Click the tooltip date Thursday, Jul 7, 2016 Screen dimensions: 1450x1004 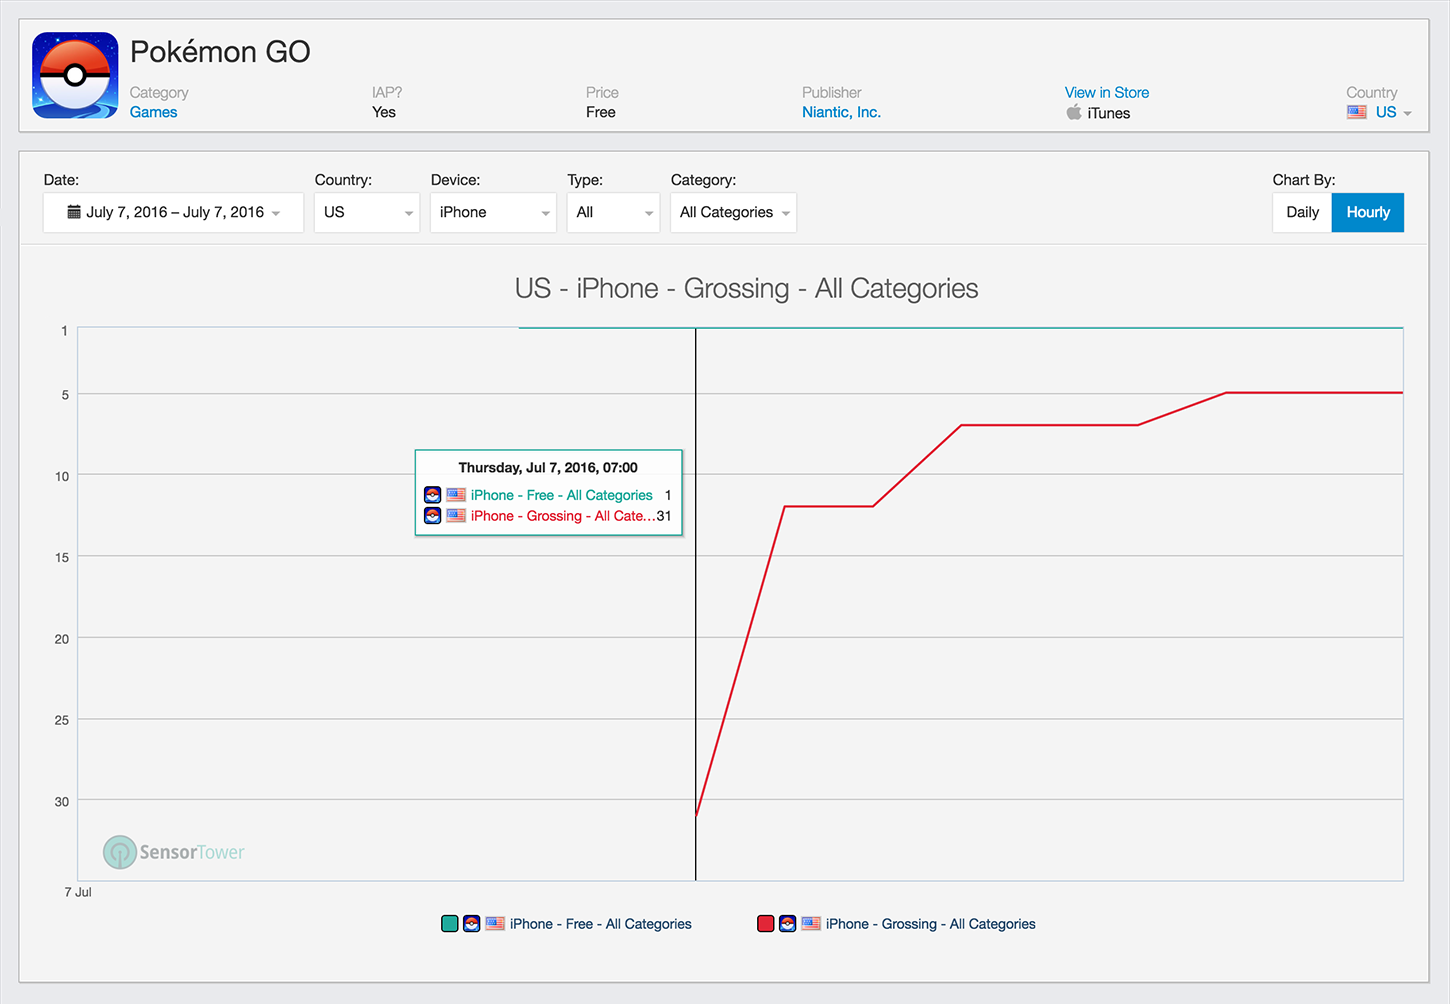tap(548, 467)
